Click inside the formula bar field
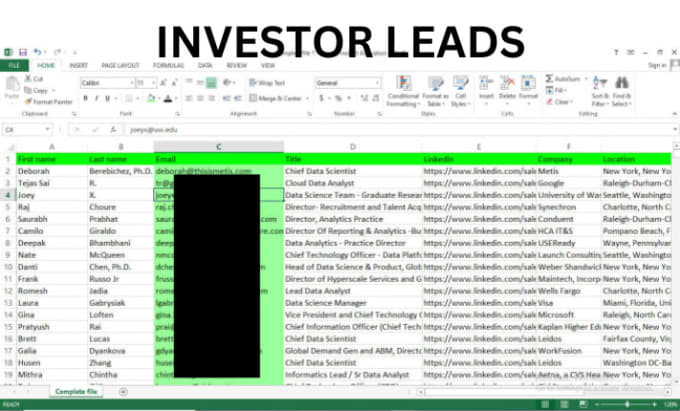 399,130
